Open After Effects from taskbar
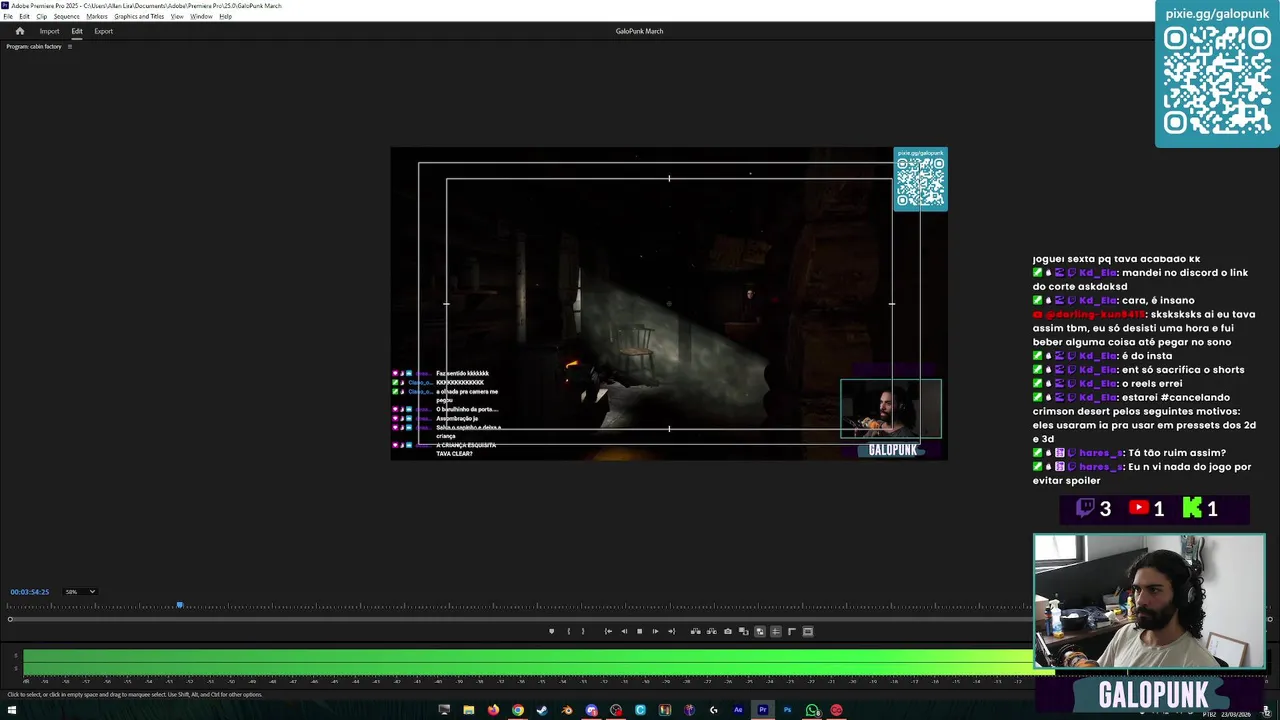This screenshot has height=720, width=1280. tap(738, 710)
